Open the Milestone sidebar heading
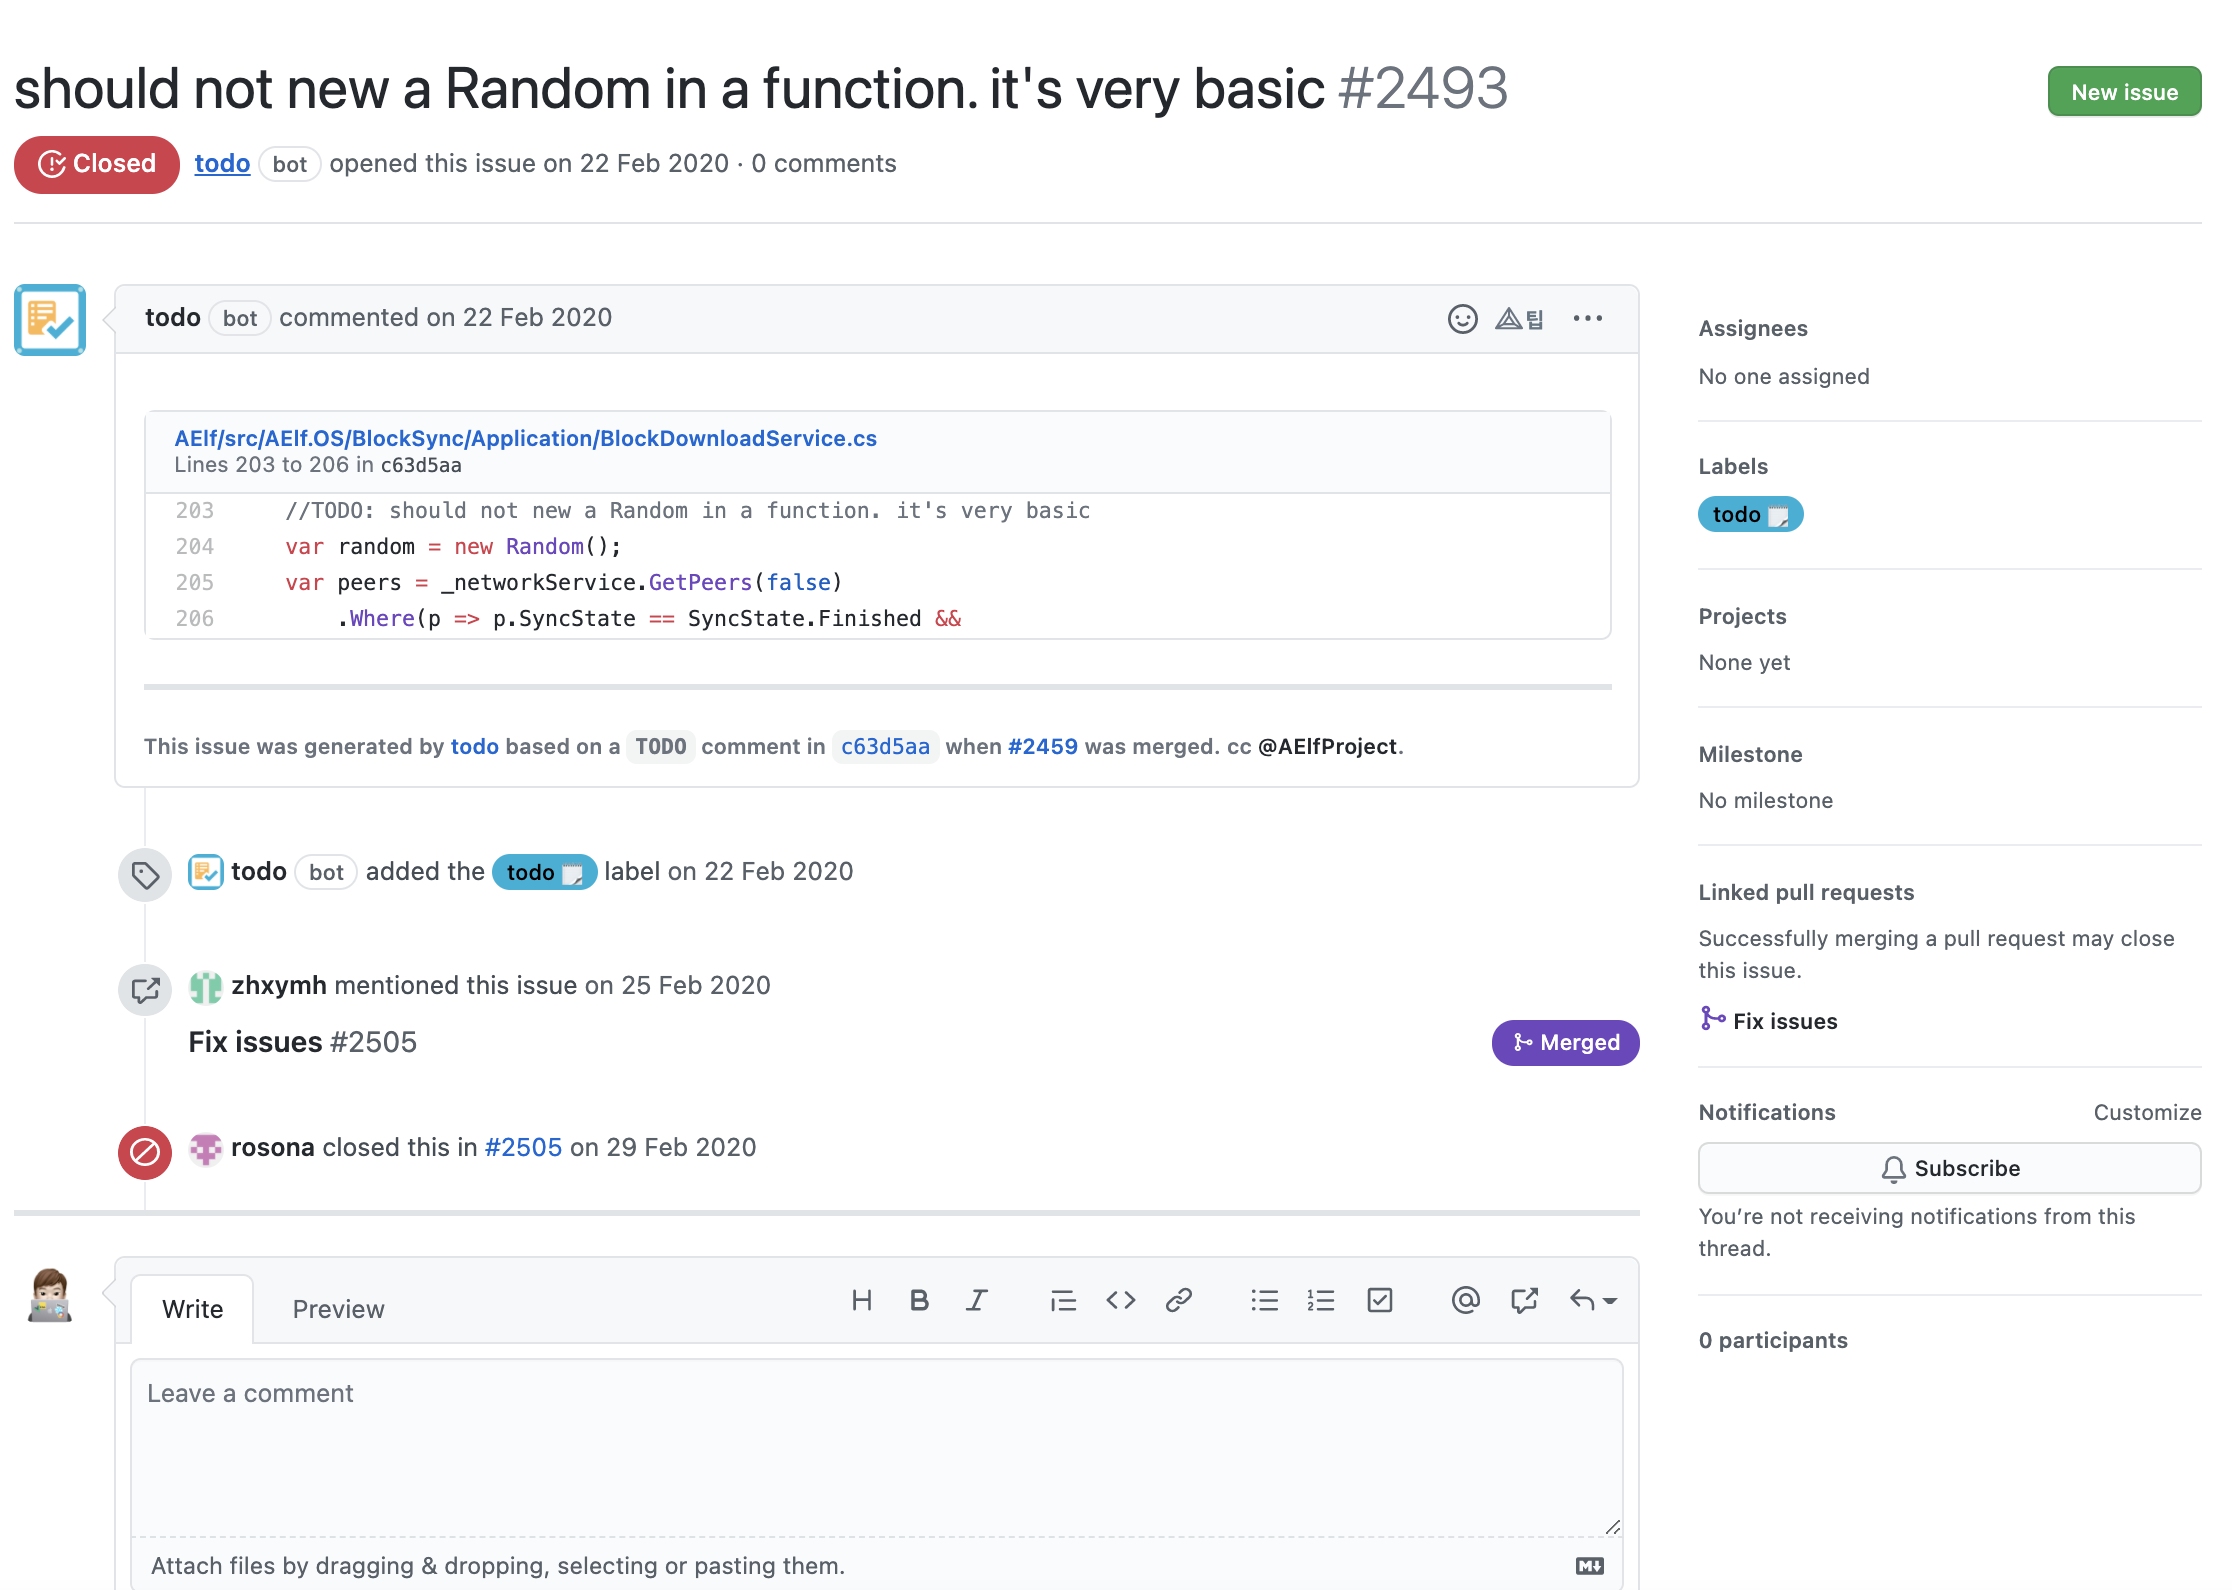 (1750, 754)
